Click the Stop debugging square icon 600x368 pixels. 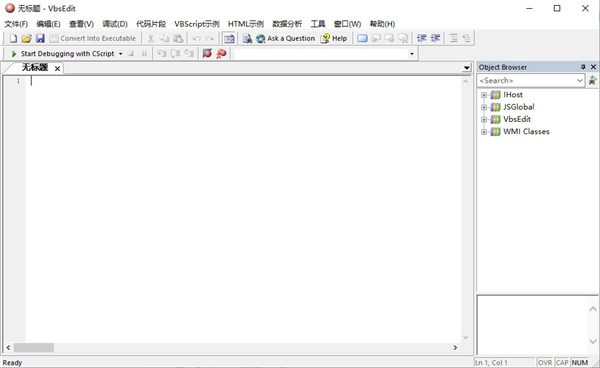coord(131,54)
